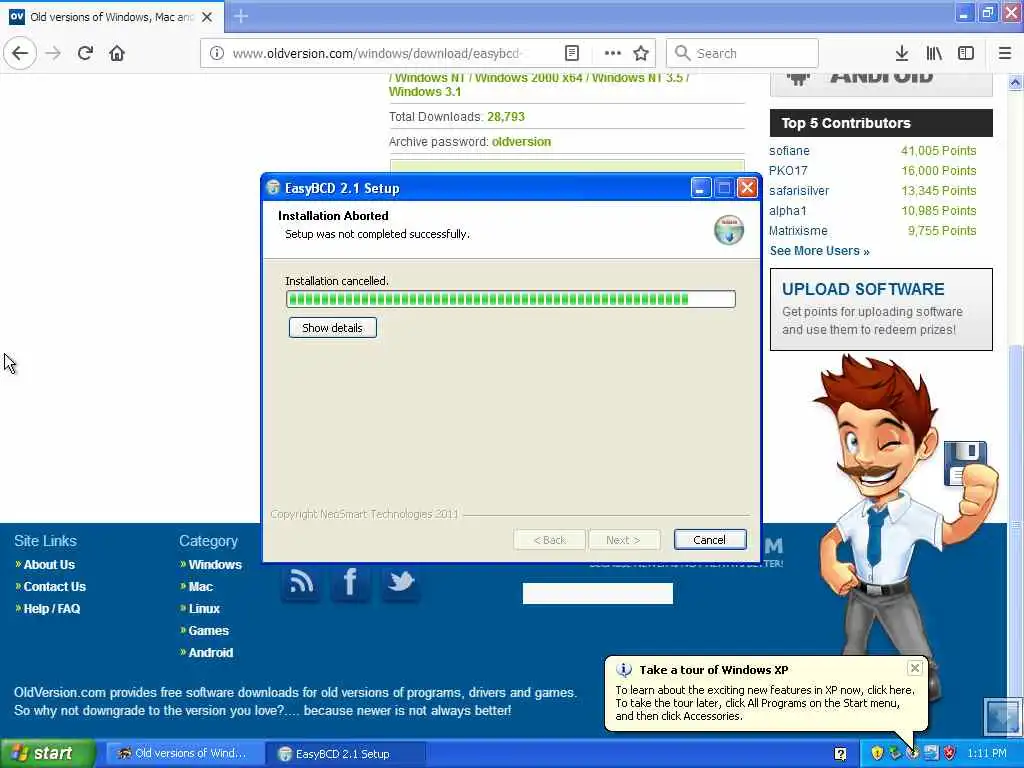
Task: Click yellow security shield tray icon
Action: coord(877,753)
